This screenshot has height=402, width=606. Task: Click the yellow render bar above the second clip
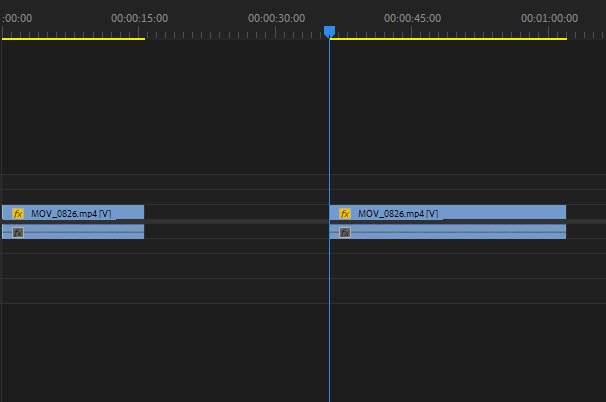pyautogui.click(x=448, y=39)
